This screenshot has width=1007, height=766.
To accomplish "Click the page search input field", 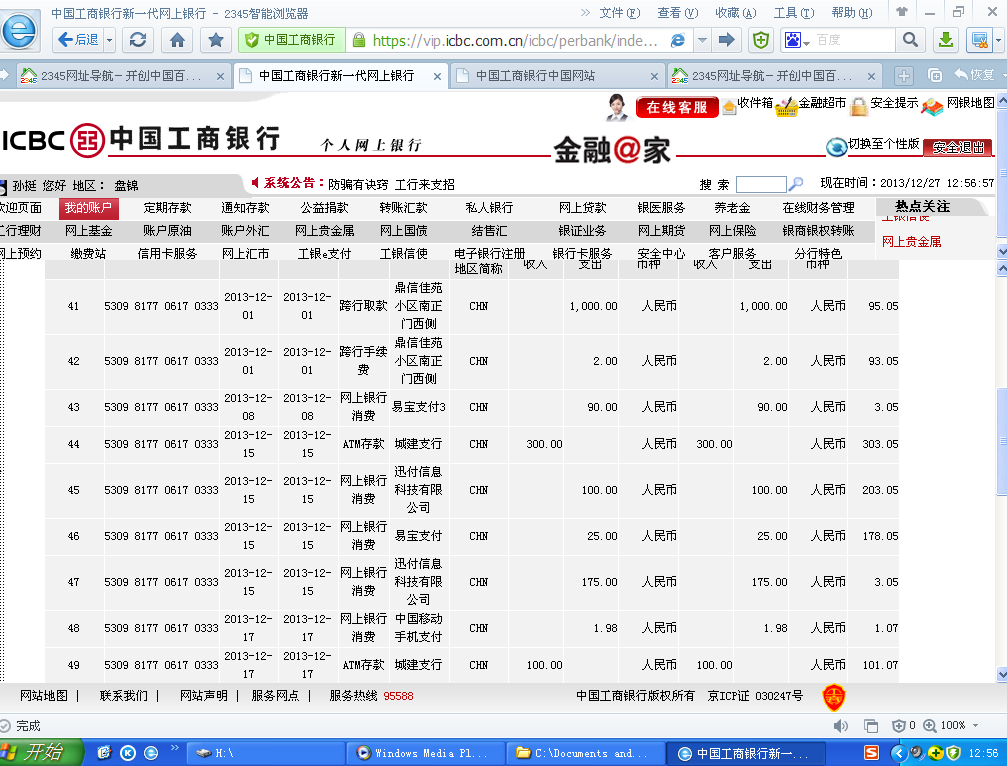I will pyautogui.click(x=760, y=184).
